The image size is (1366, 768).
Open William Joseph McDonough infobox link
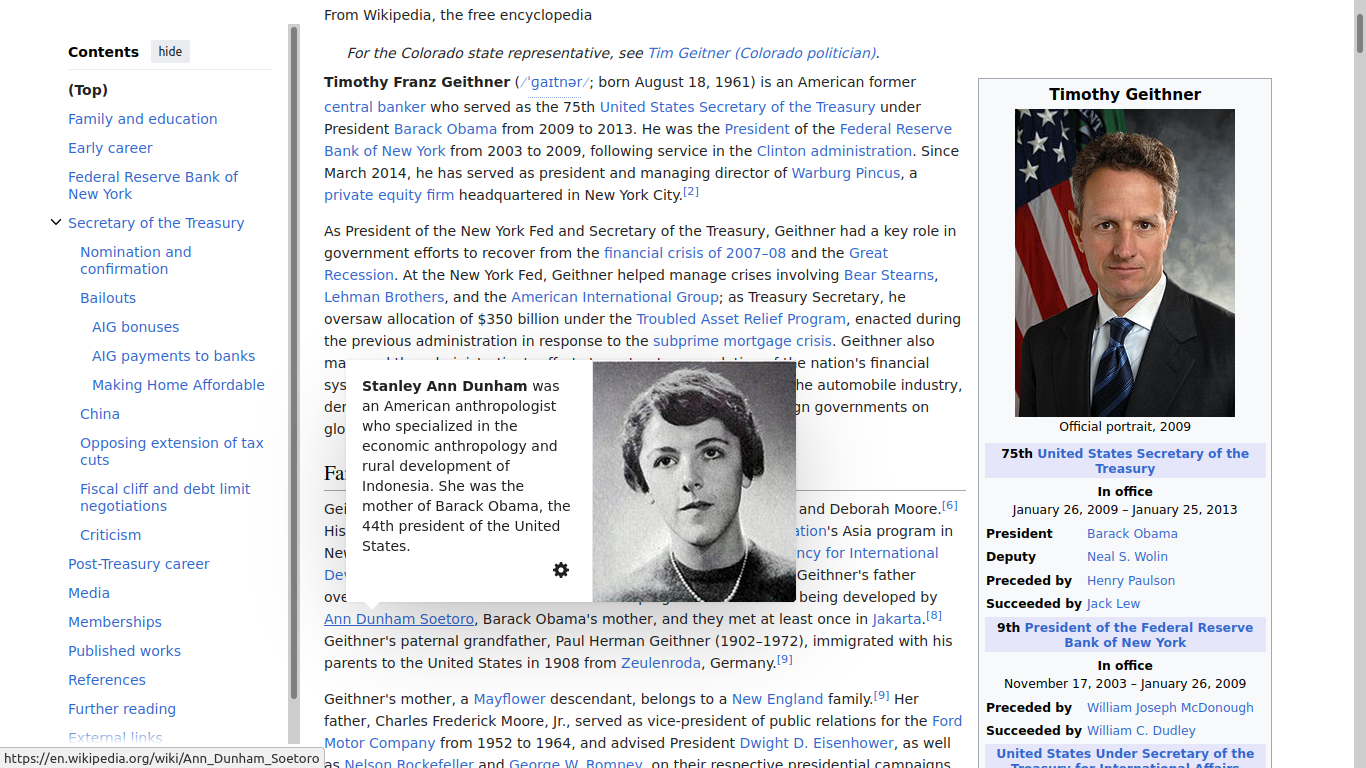pyautogui.click(x=1170, y=708)
